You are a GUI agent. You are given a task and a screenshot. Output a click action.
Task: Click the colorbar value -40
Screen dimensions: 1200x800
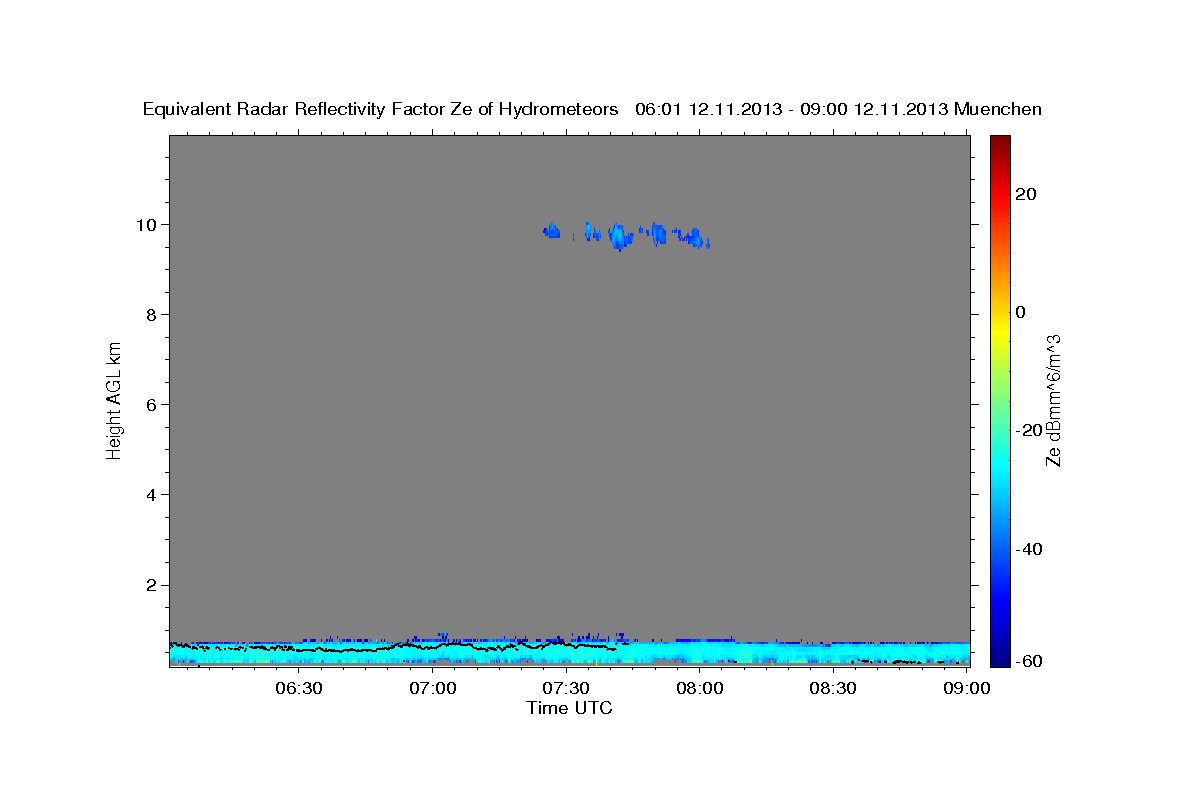pyautogui.click(x=1027, y=548)
